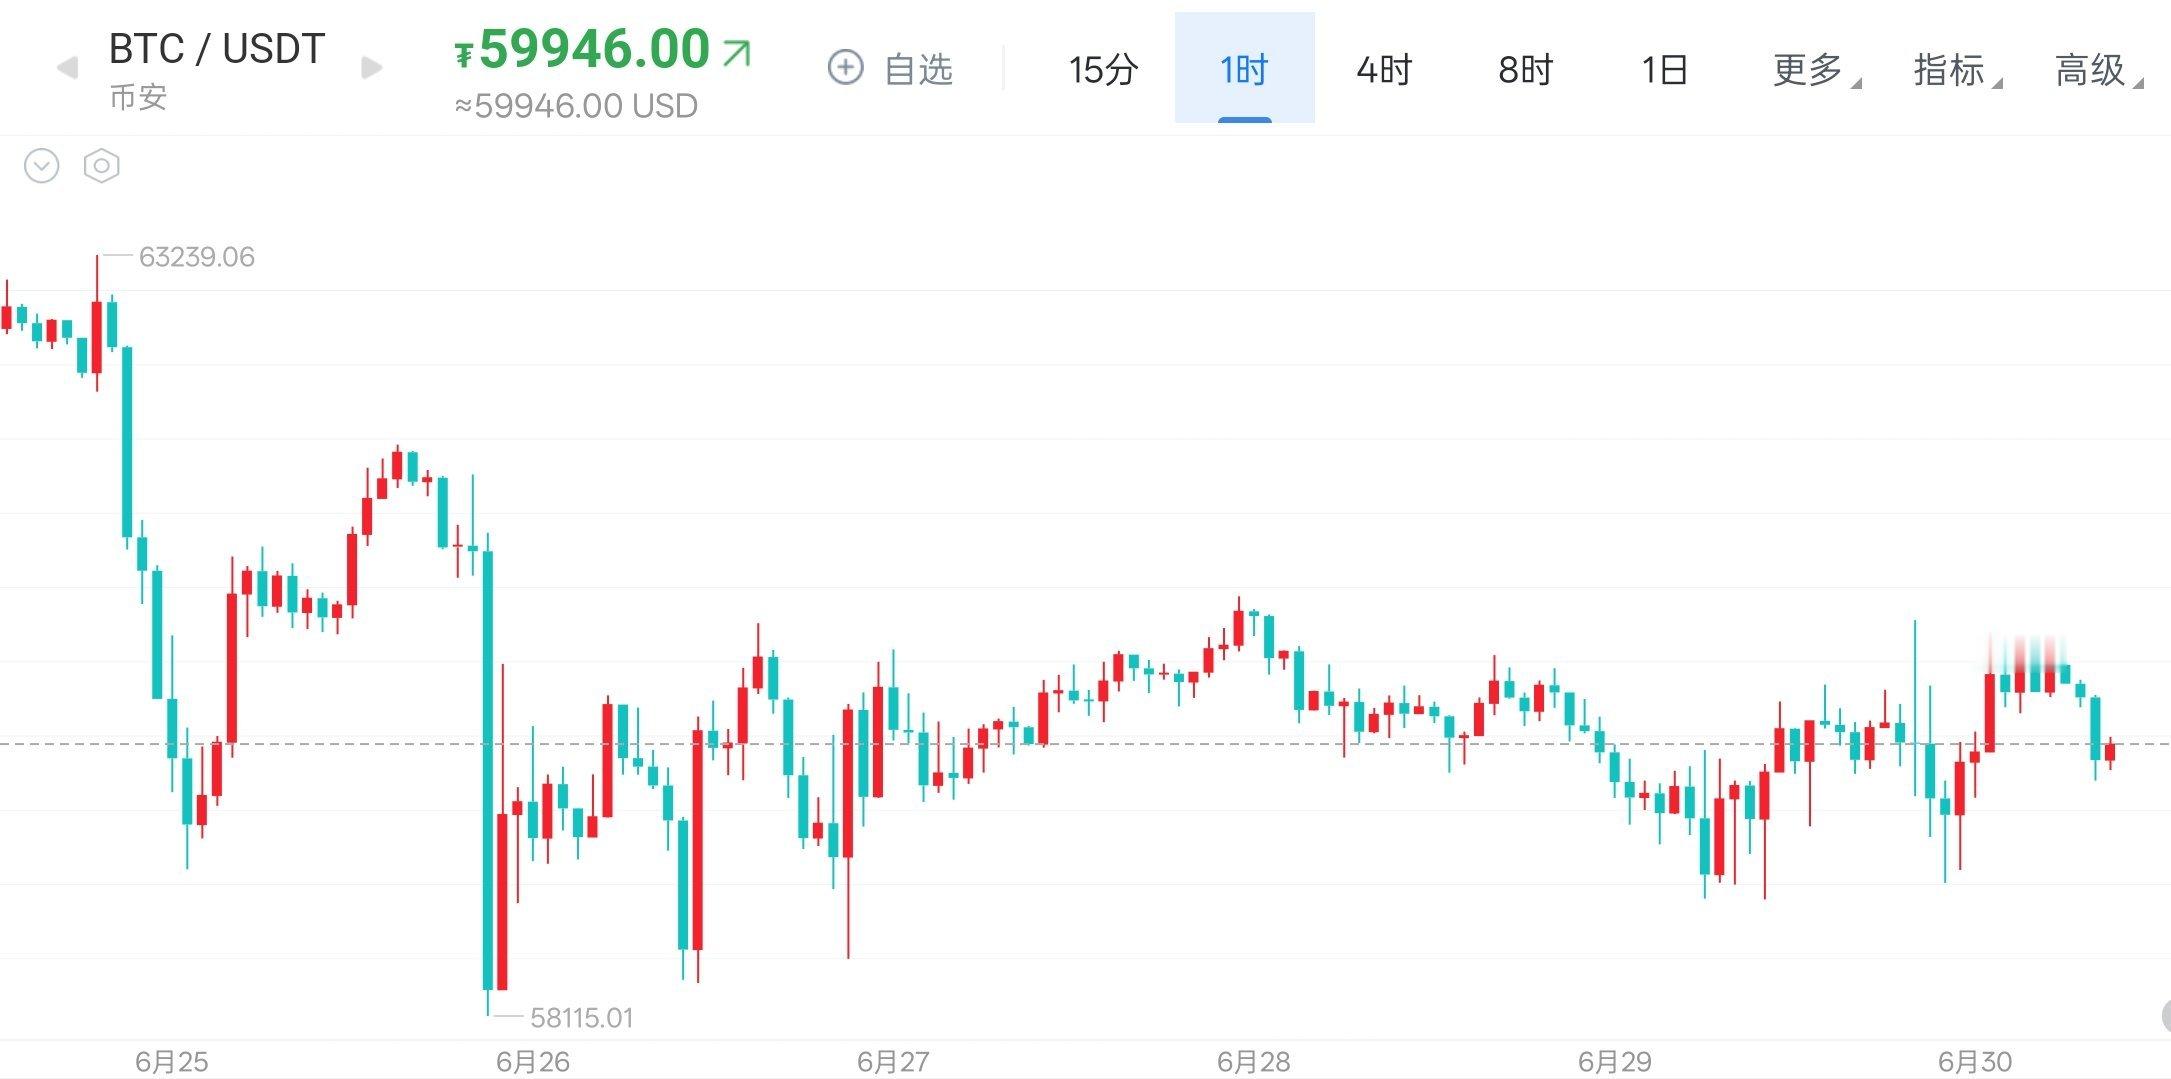Click the 6月28 date label on axis
Image resolution: width=2171 pixels, height=1079 pixels.
click(1253, 1061)
